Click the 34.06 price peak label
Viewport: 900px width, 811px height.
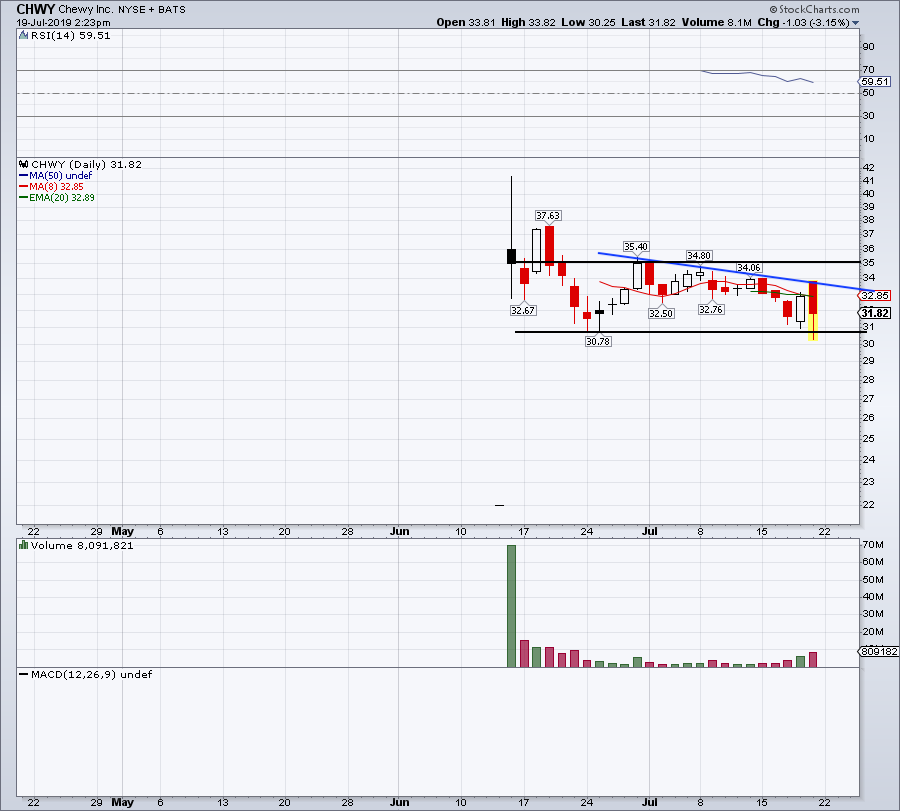[x=748, y=267]
